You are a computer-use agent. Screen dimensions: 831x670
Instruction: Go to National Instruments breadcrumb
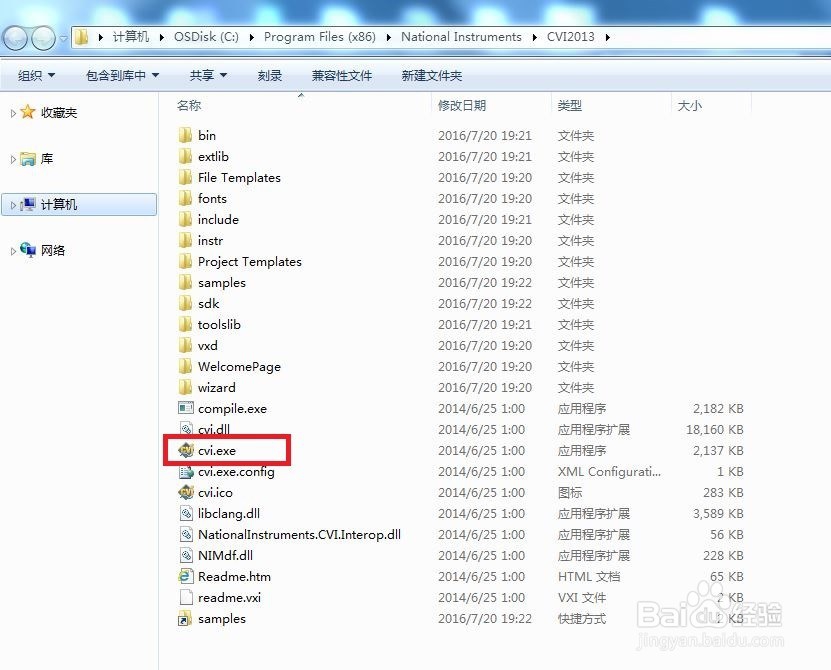pyautogui.click(x=461, y=37)
